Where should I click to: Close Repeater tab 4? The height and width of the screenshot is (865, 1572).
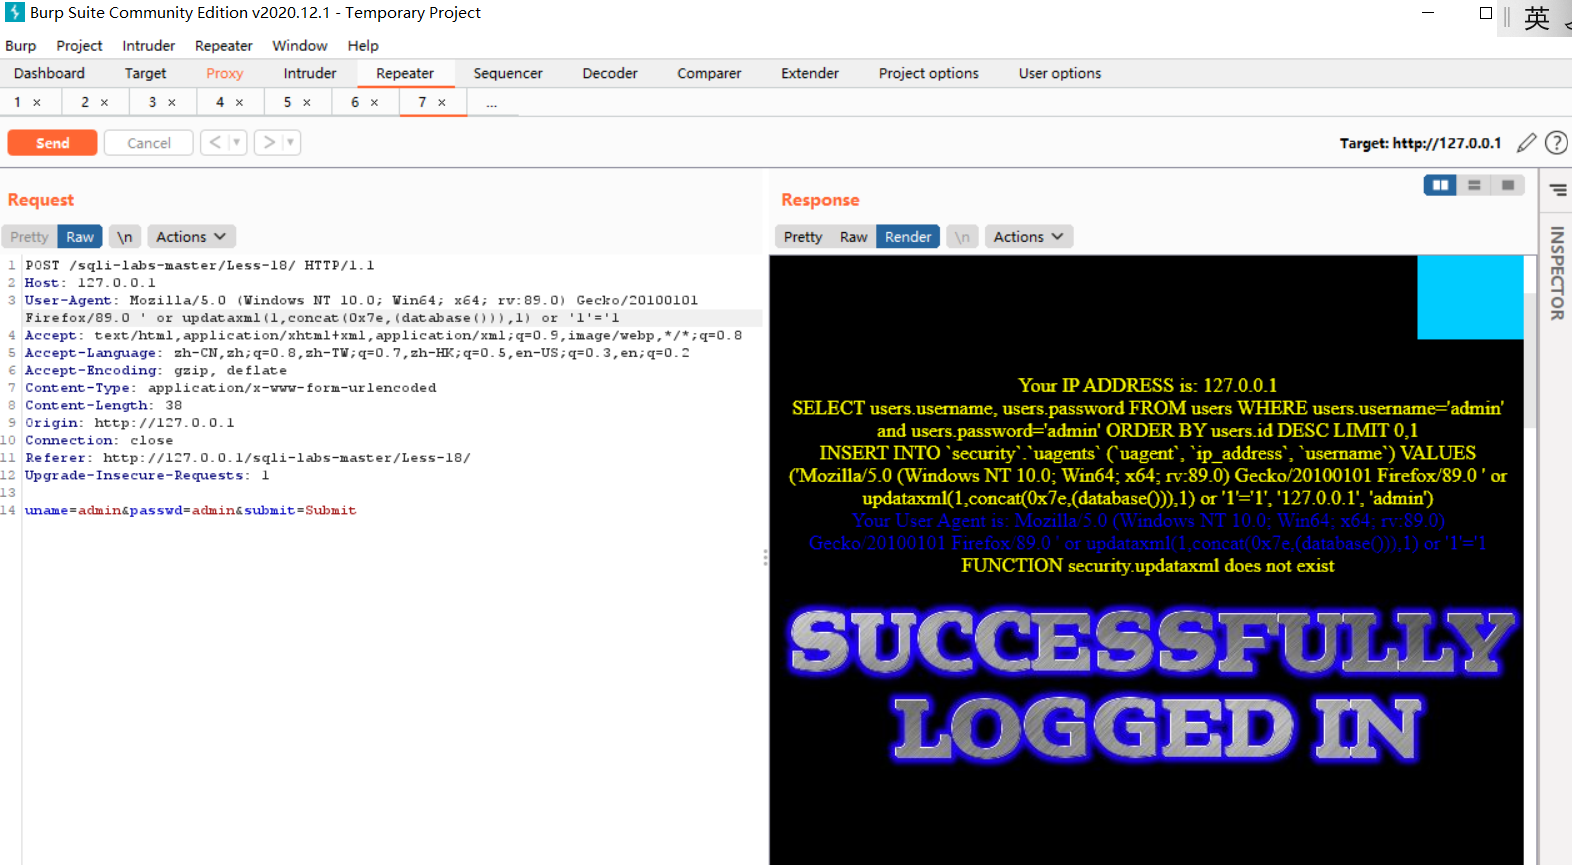point(239,103)
